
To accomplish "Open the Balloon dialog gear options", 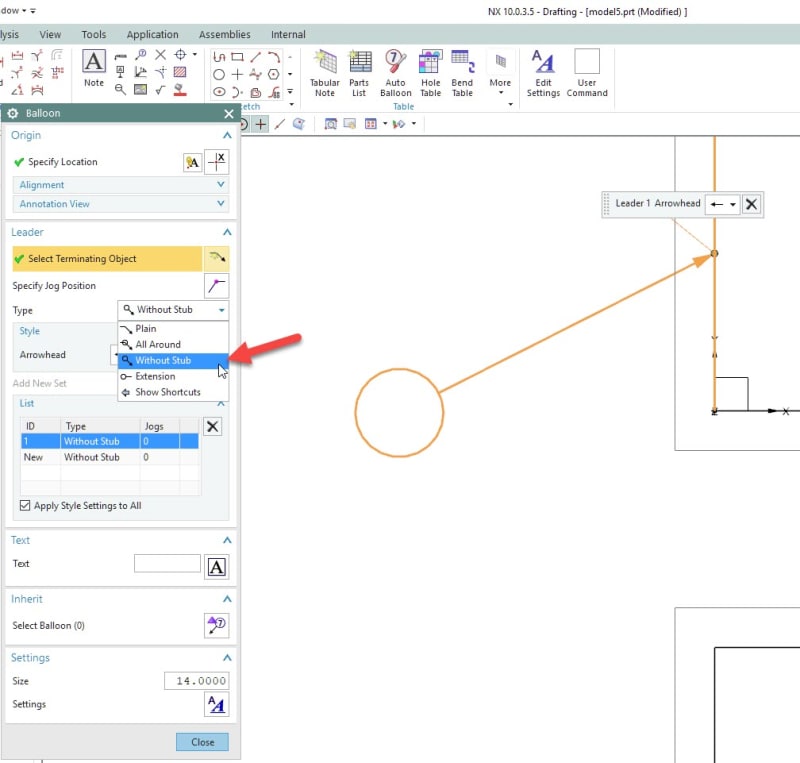I will 13,113.
